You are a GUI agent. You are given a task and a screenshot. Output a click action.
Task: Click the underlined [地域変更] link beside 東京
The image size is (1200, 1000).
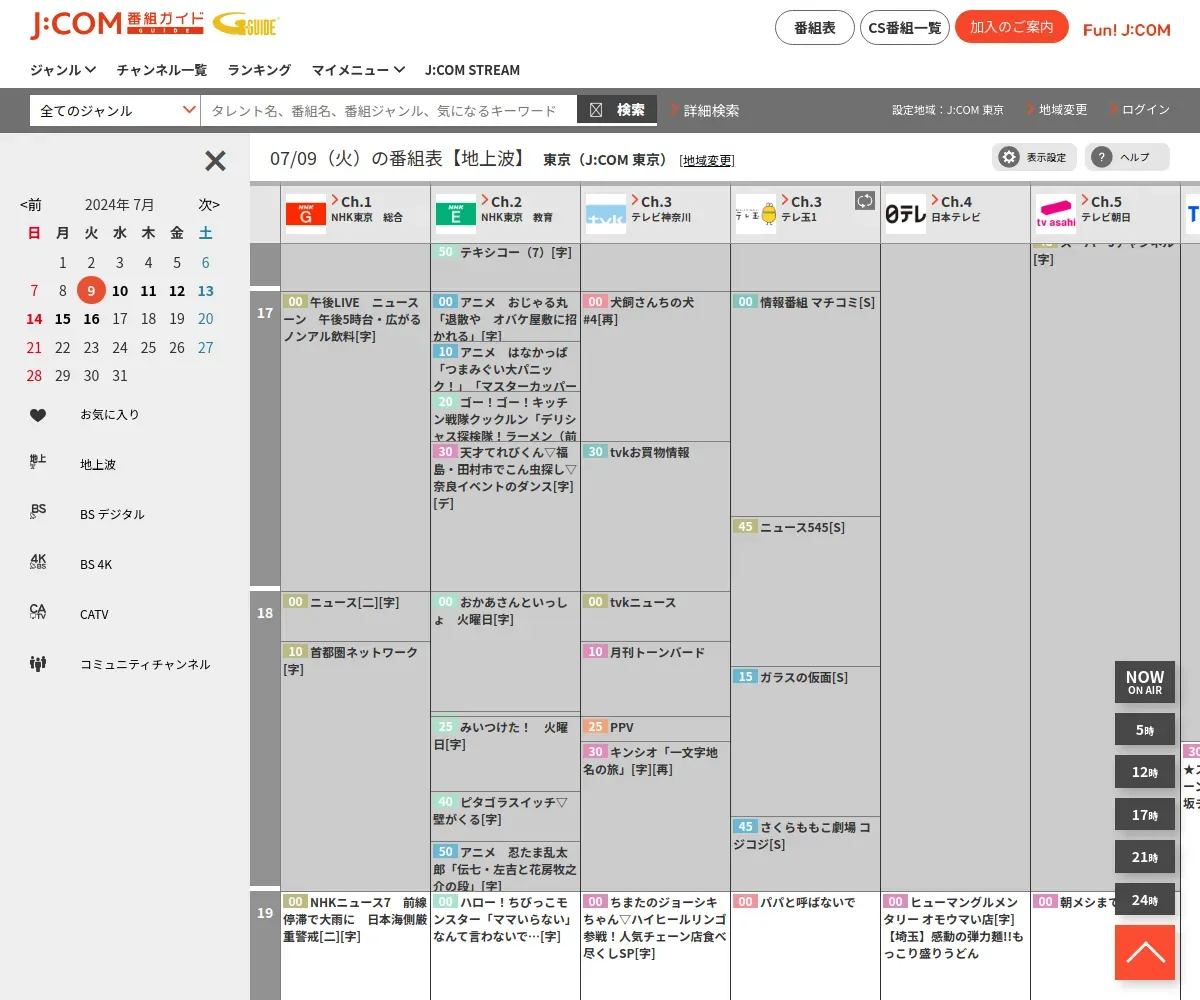pos(707,160)
